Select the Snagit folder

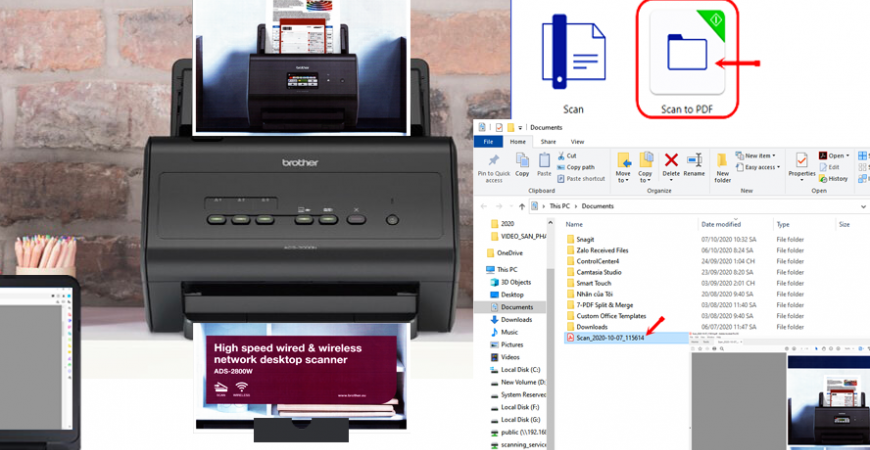(580, 239)
